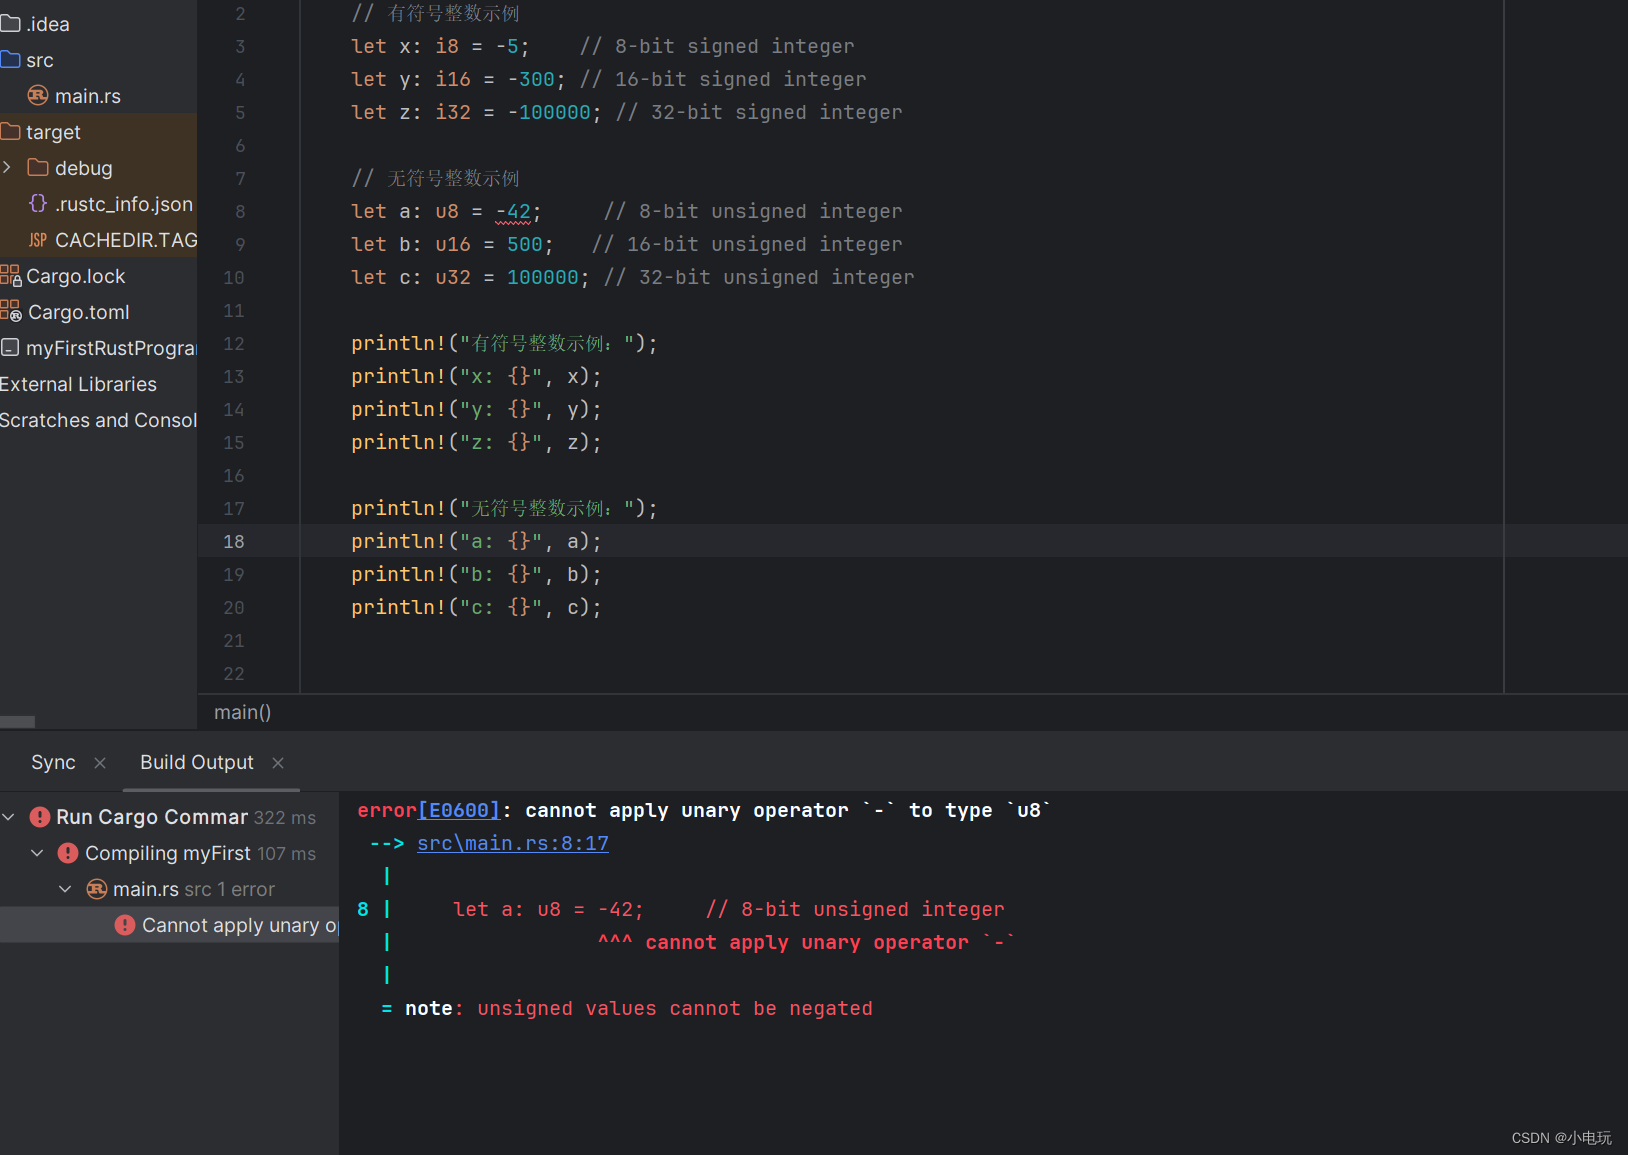
Task: Click main() breadcrumb
Action: [x=243, y=712]
